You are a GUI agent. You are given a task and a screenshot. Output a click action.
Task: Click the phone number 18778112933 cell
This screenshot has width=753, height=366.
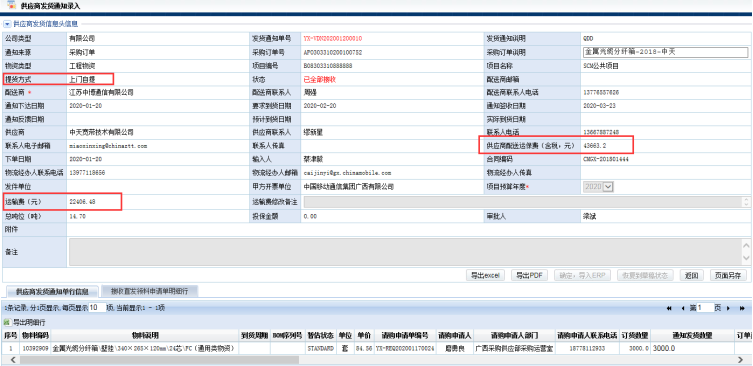click(586, 348)
